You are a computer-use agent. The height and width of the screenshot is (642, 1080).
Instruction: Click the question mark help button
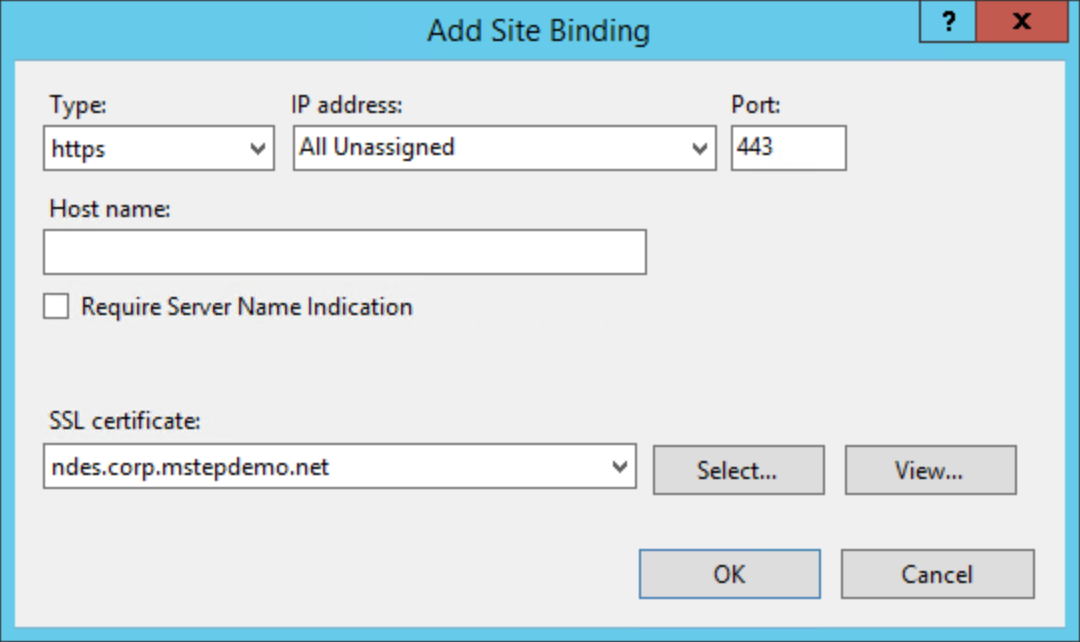pos(947,22)
